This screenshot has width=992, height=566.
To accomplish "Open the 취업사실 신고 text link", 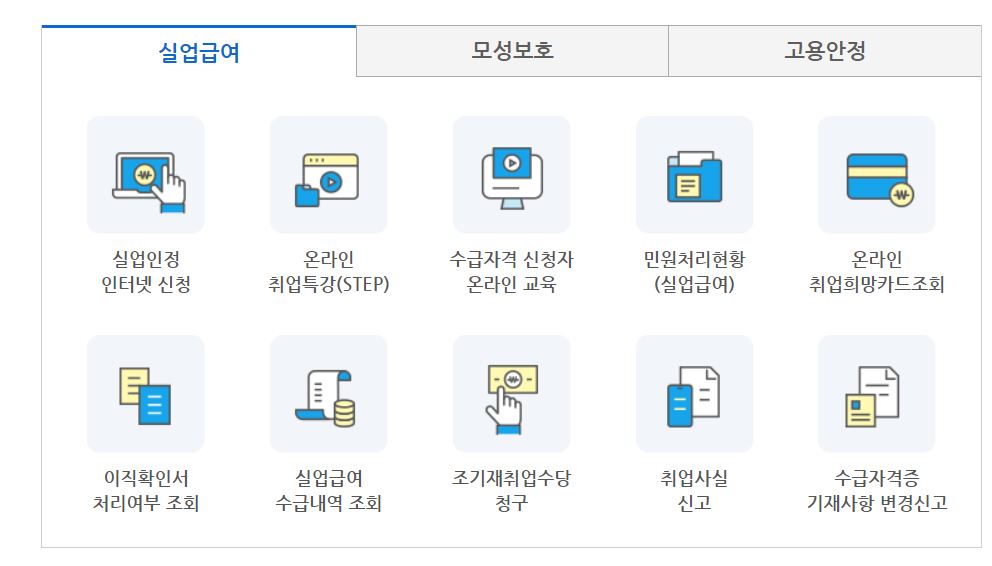I will (x=694, y=491).
